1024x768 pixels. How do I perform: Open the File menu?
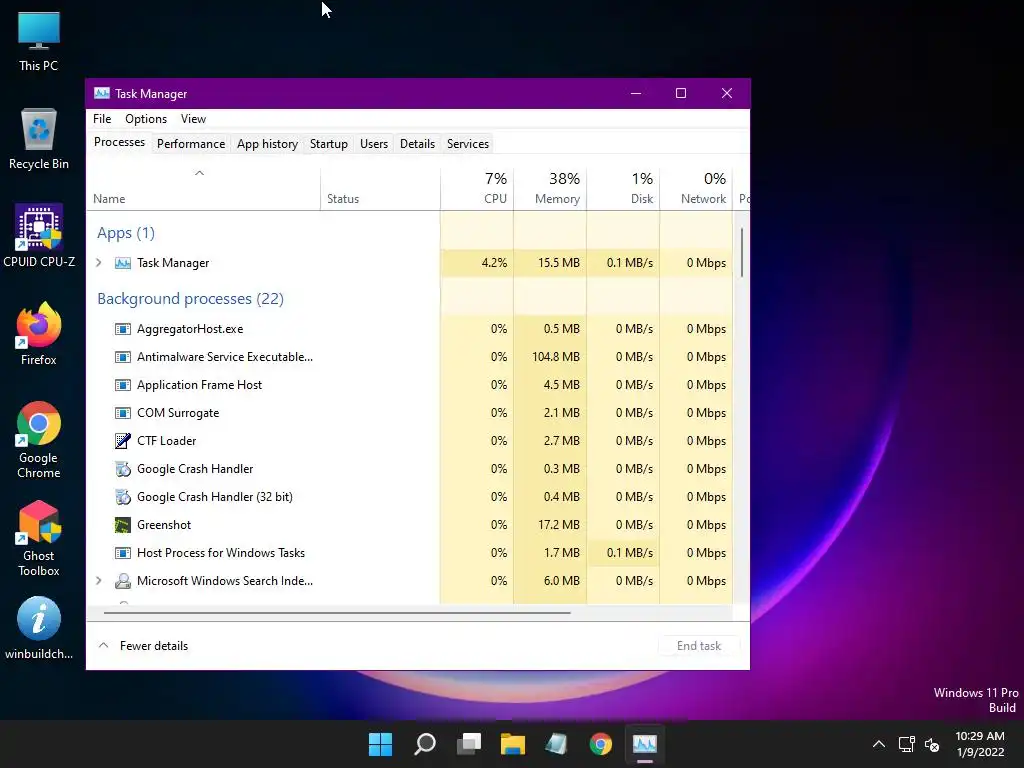tap(102, 119)
